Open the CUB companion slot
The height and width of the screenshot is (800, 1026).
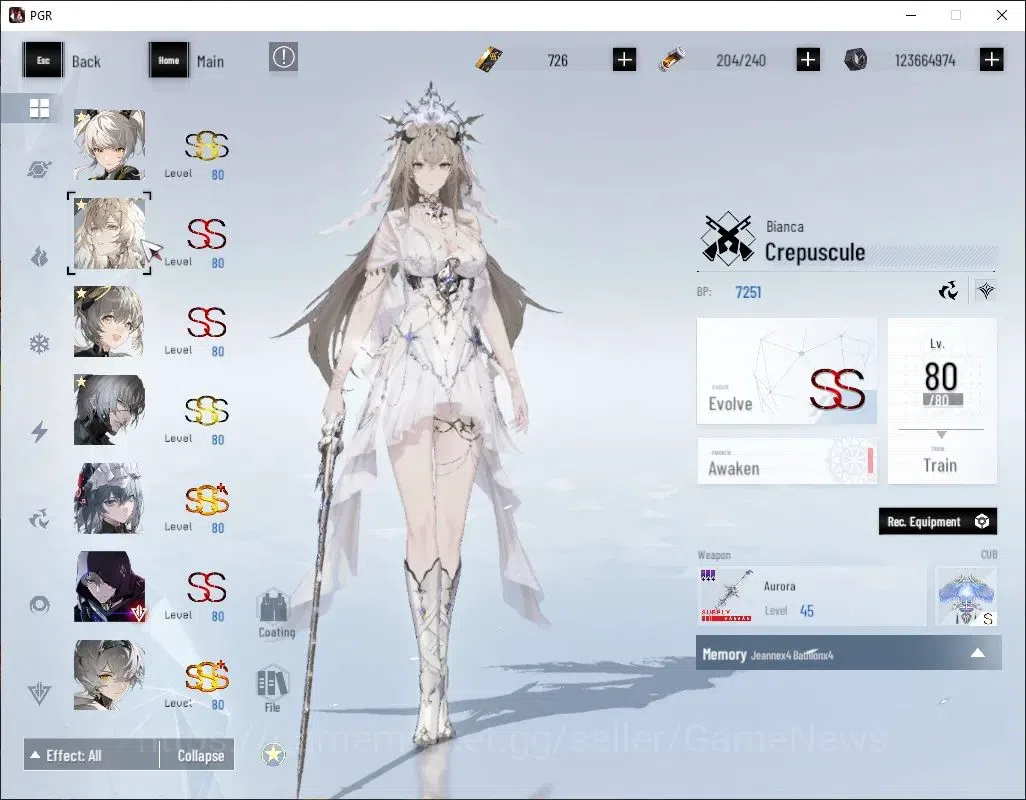(966, 596)
